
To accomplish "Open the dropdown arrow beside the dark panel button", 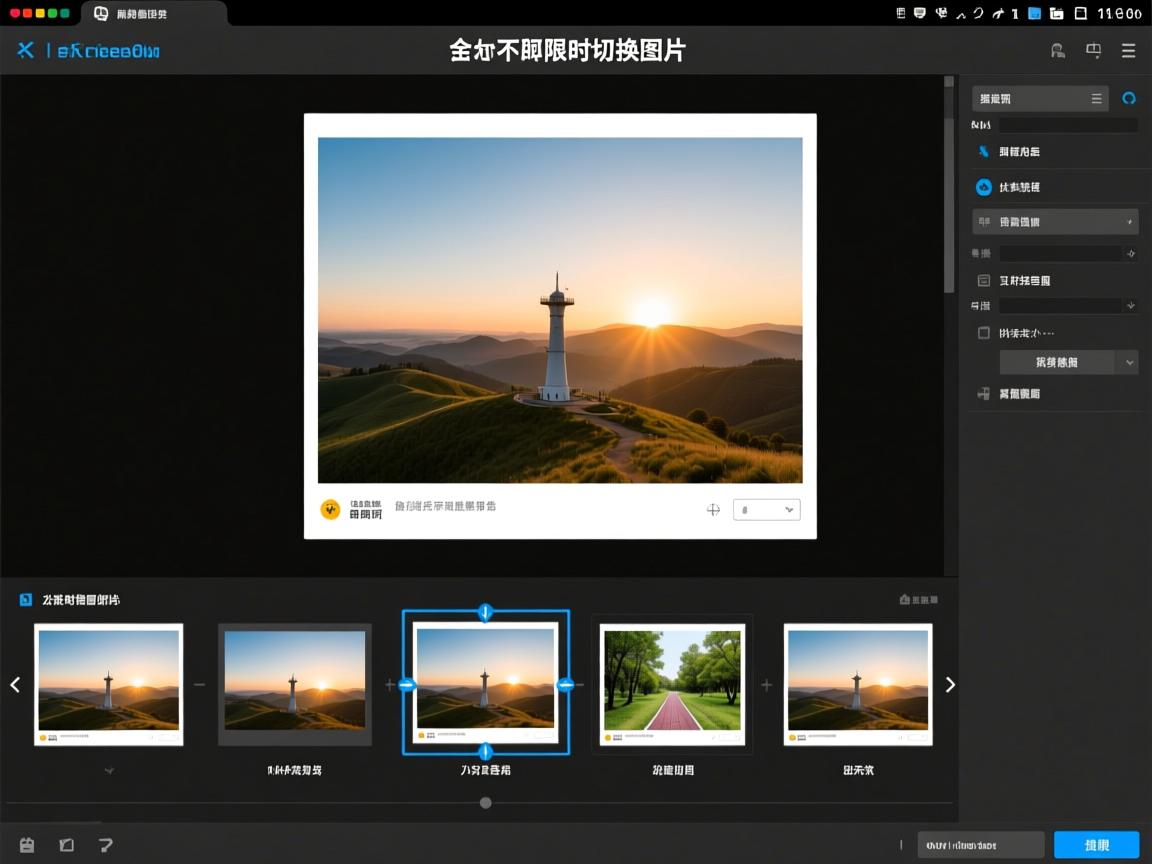I will tap(1129, 362).
